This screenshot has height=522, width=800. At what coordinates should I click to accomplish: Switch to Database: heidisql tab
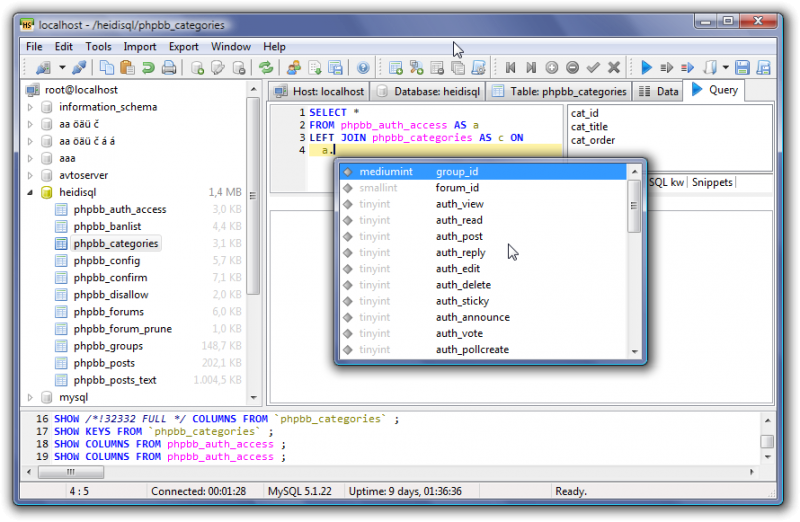click(429, 91)
